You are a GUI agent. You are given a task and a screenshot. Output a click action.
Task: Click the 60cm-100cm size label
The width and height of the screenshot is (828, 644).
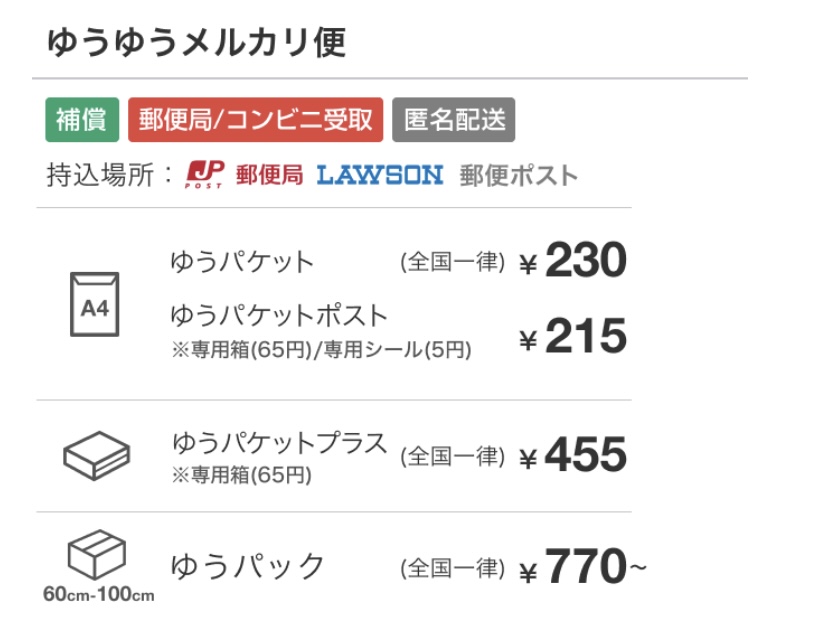(x=98, y=595)
